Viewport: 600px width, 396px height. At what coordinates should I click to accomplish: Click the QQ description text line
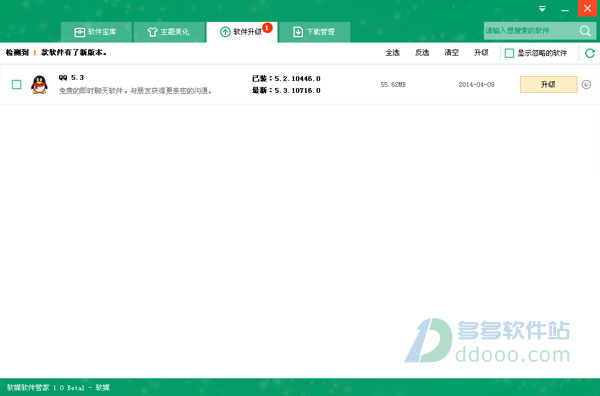pos(135,91)
